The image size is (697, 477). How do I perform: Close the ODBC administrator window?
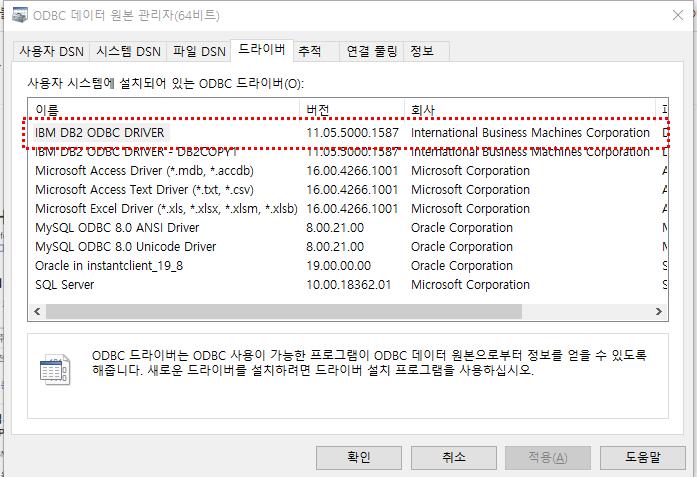coord(678,16)
